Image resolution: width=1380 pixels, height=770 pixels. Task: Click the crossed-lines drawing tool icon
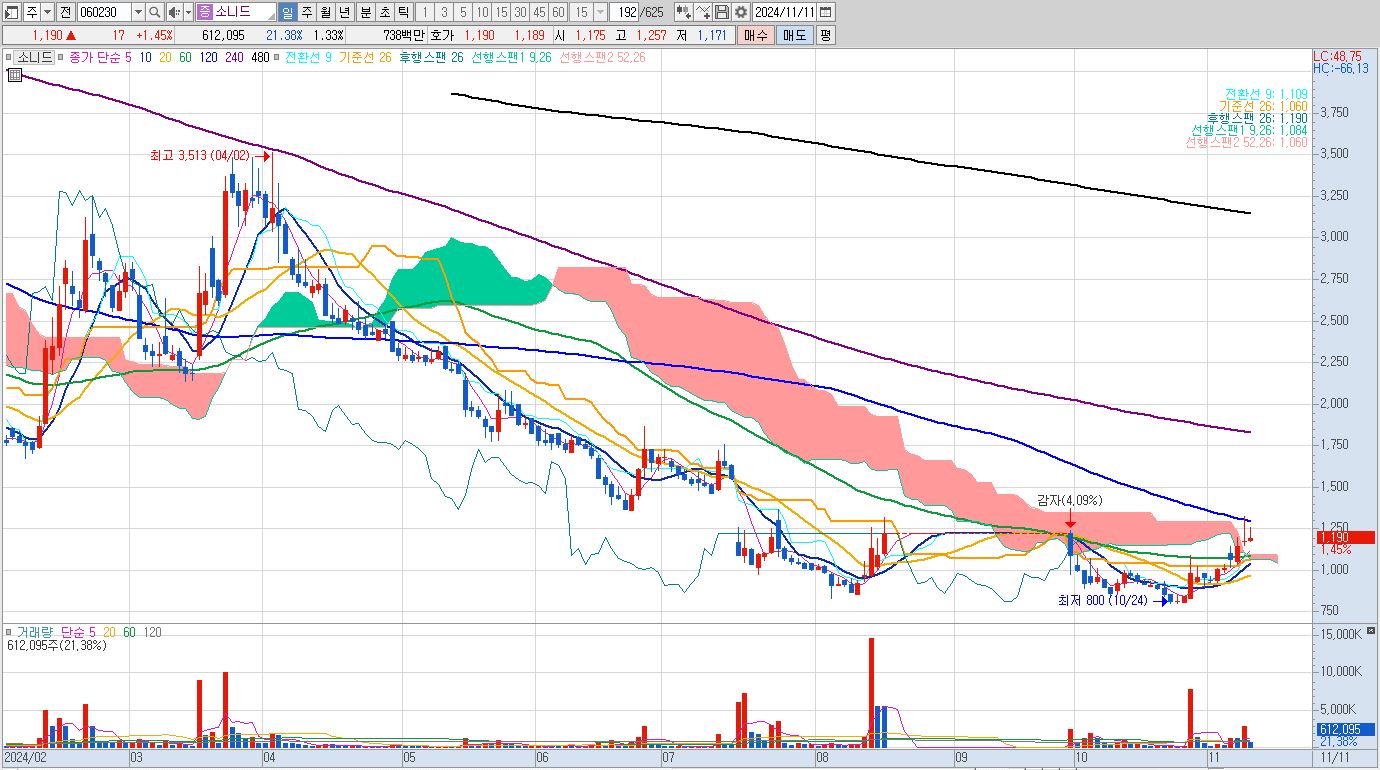pyautogui.click(x=703, y=12)
